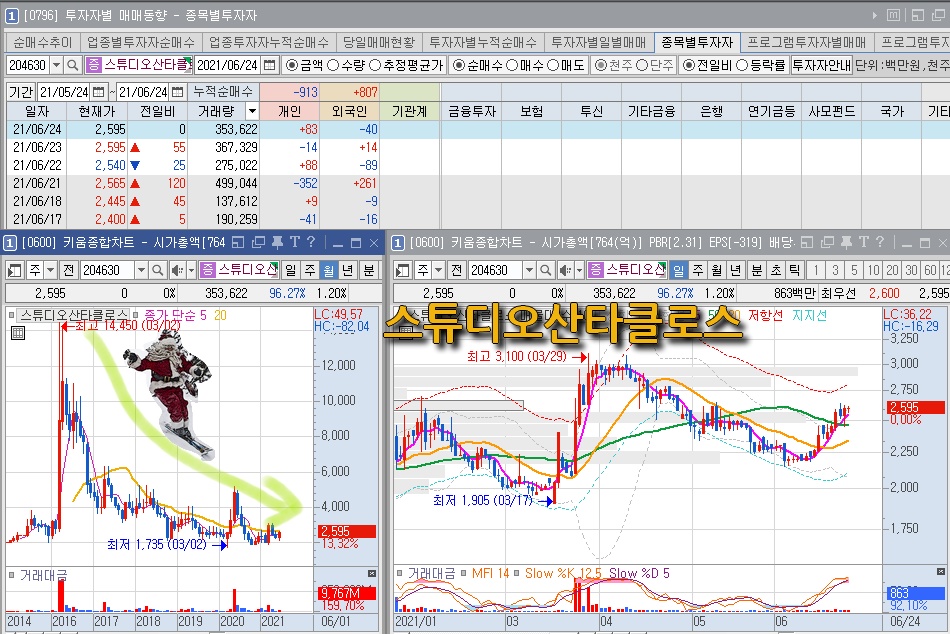Screen dimensions: 950x634
Task: Click the speaker icon in right chart toolbar
Action: (x=565, y=270)
